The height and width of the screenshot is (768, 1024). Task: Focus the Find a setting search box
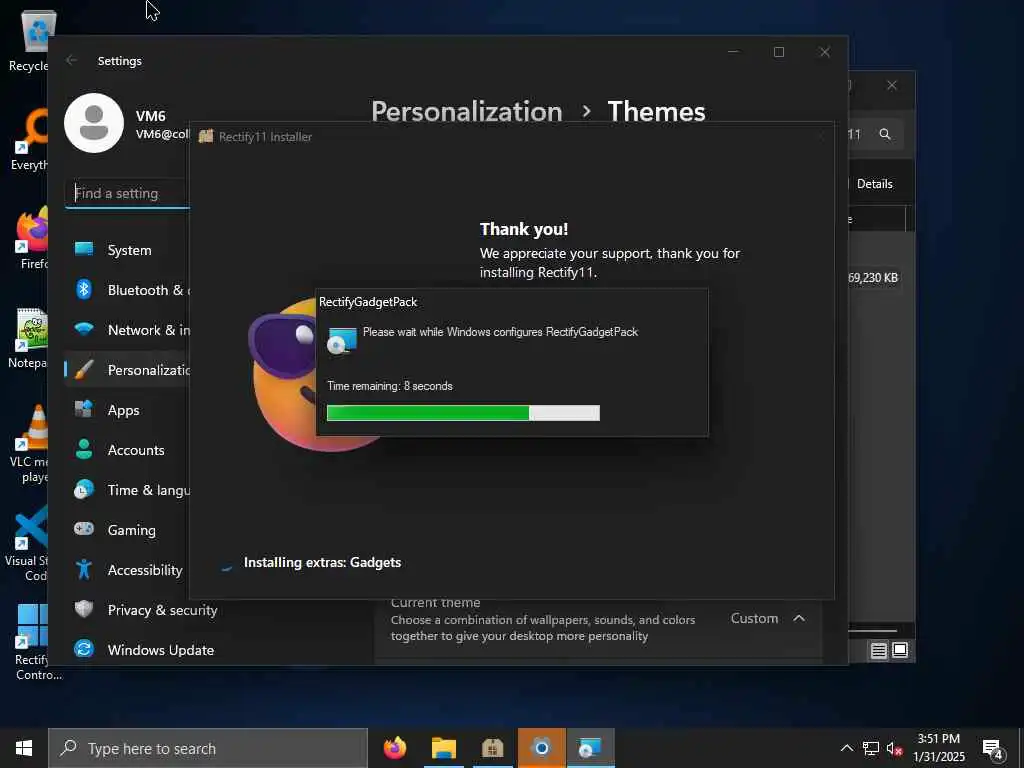click(127, 193)
